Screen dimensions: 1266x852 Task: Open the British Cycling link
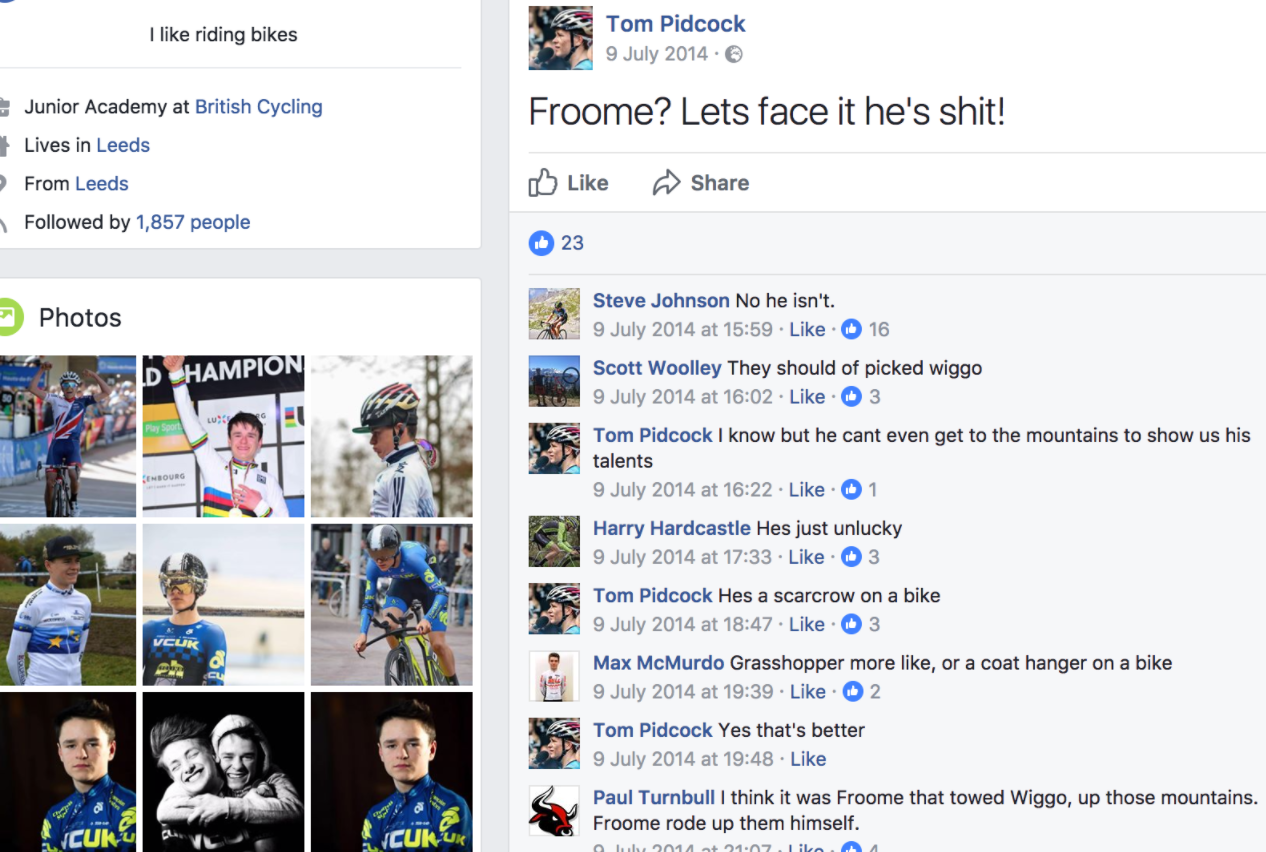pyautogui.click(x=258, y=107)
